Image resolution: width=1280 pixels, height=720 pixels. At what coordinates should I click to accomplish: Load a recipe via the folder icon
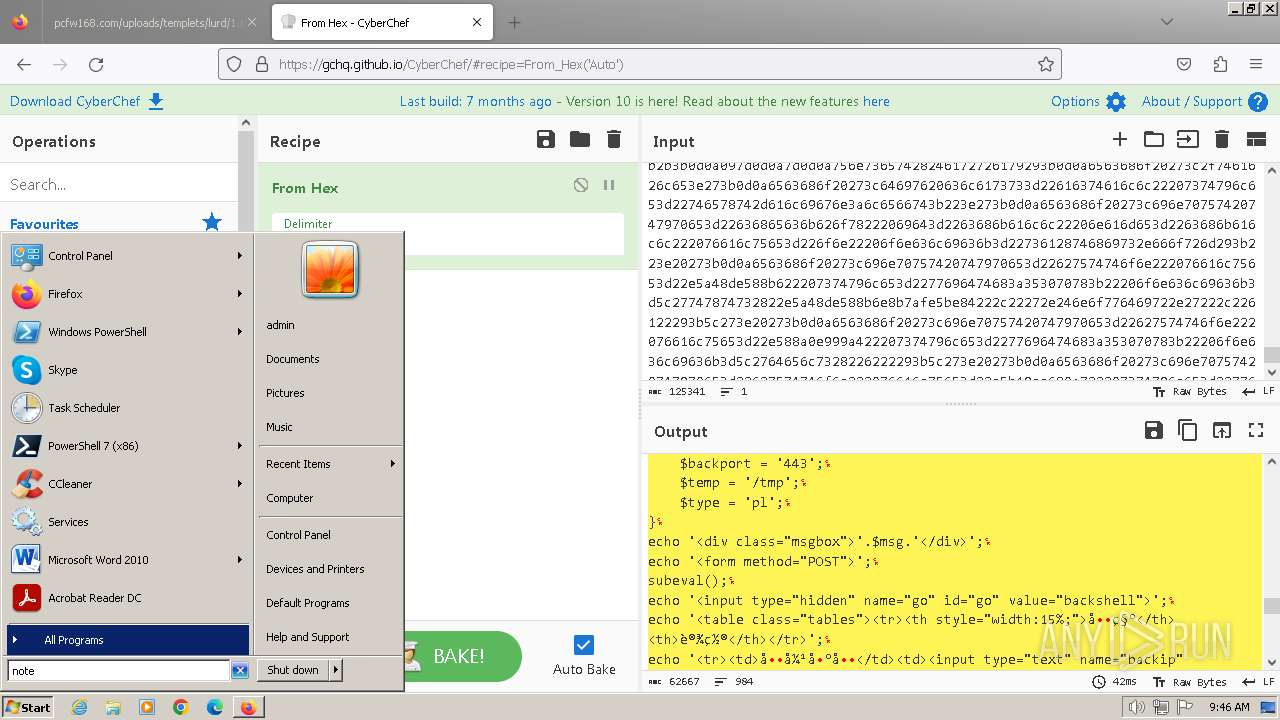[580, 139]
